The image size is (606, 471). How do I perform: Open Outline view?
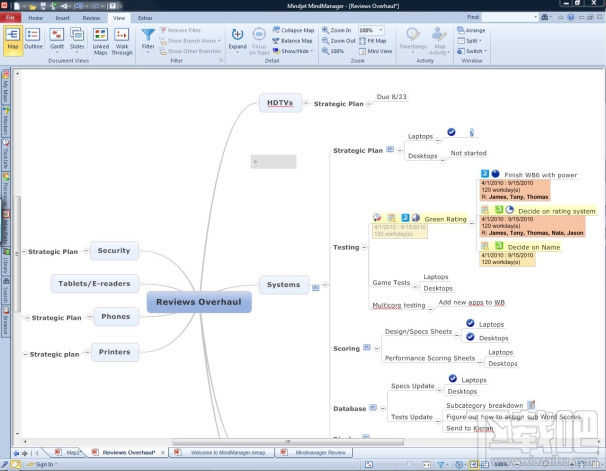click(x=33, y=39)
